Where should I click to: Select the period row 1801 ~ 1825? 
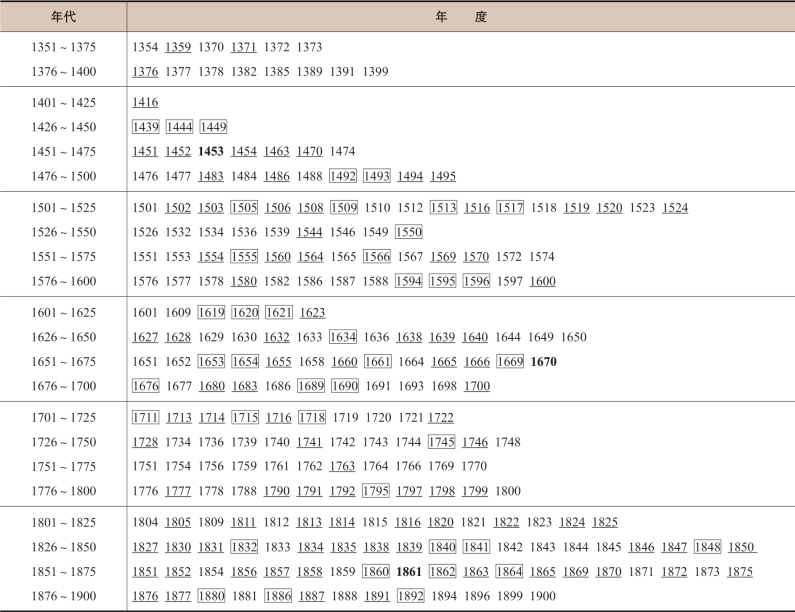63,523
